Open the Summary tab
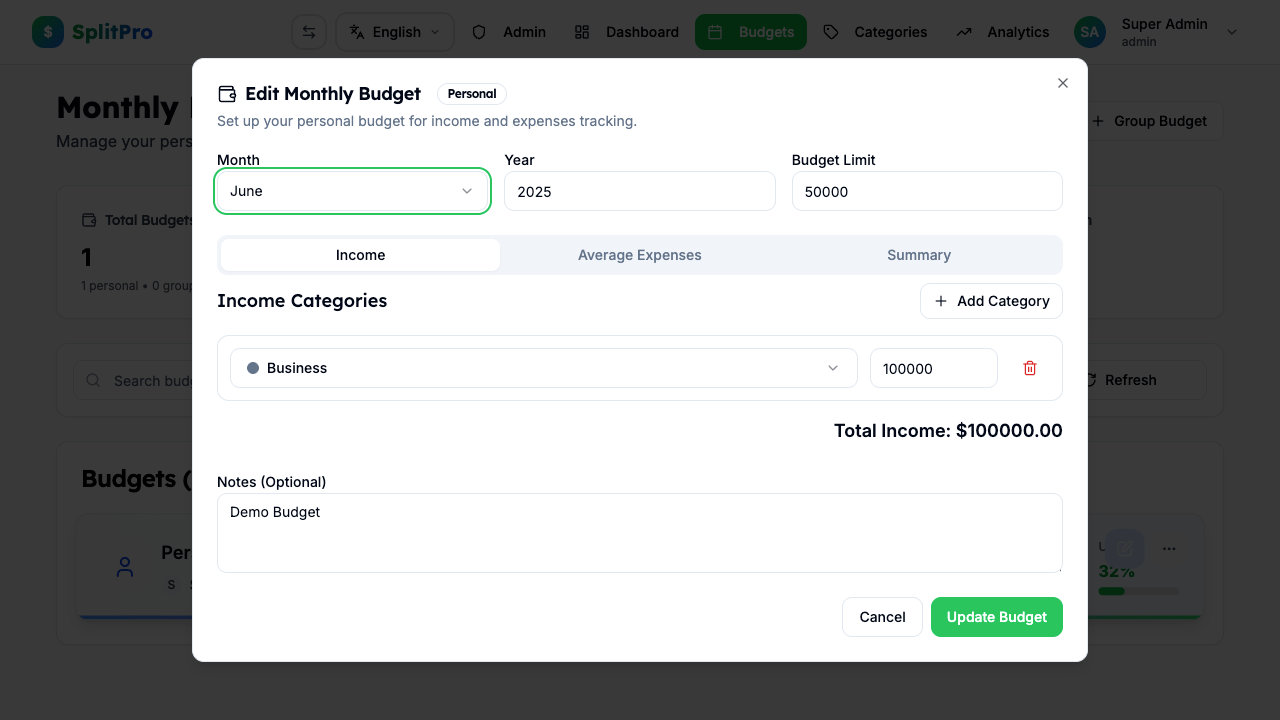Viewport: 1280px width, 720px height. (x=918, y=255)
